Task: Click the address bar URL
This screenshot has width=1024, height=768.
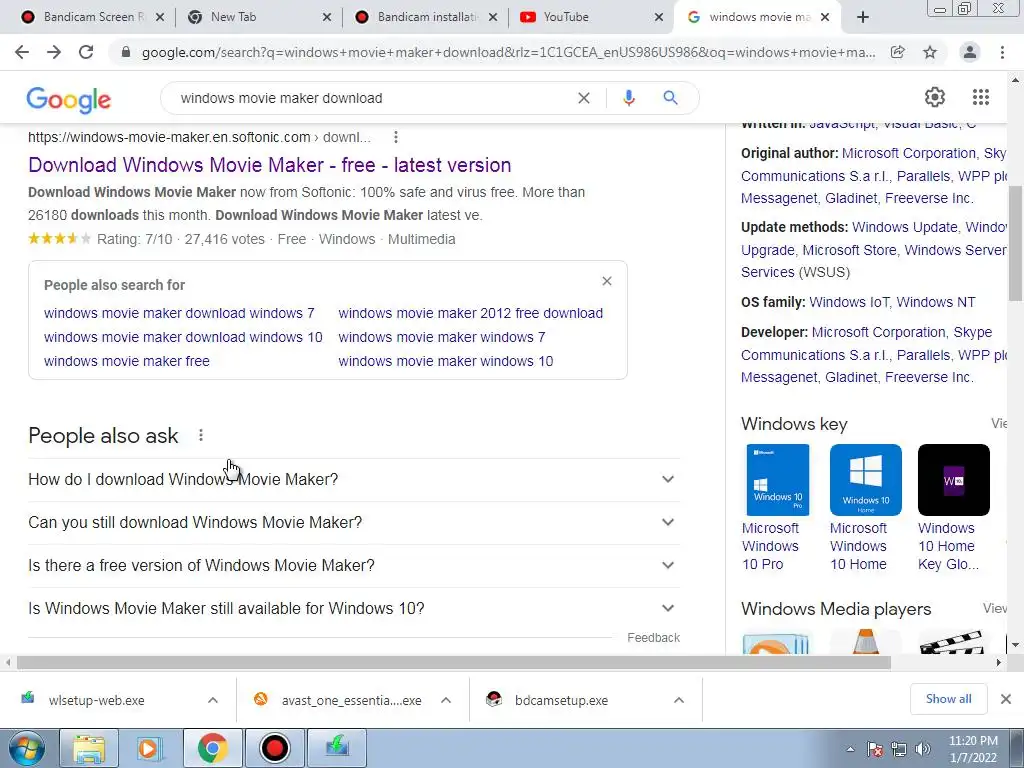Action: pos(508,52)
